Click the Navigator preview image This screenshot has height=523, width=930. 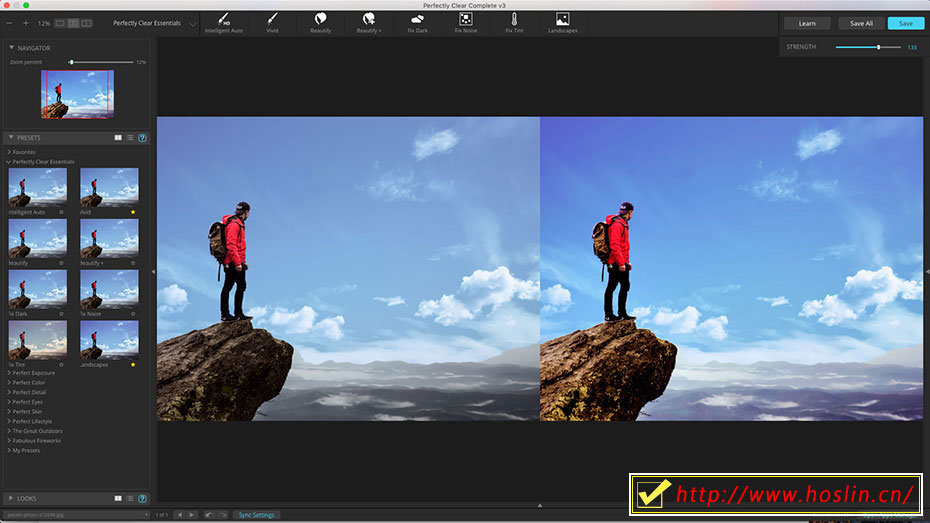[77, 94]
